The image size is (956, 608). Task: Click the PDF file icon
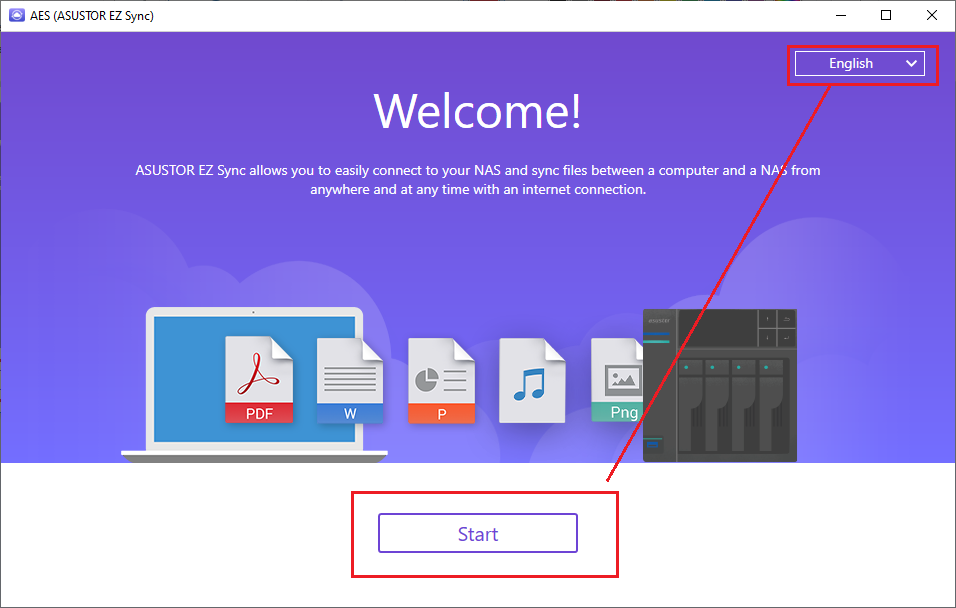[259, 379]
